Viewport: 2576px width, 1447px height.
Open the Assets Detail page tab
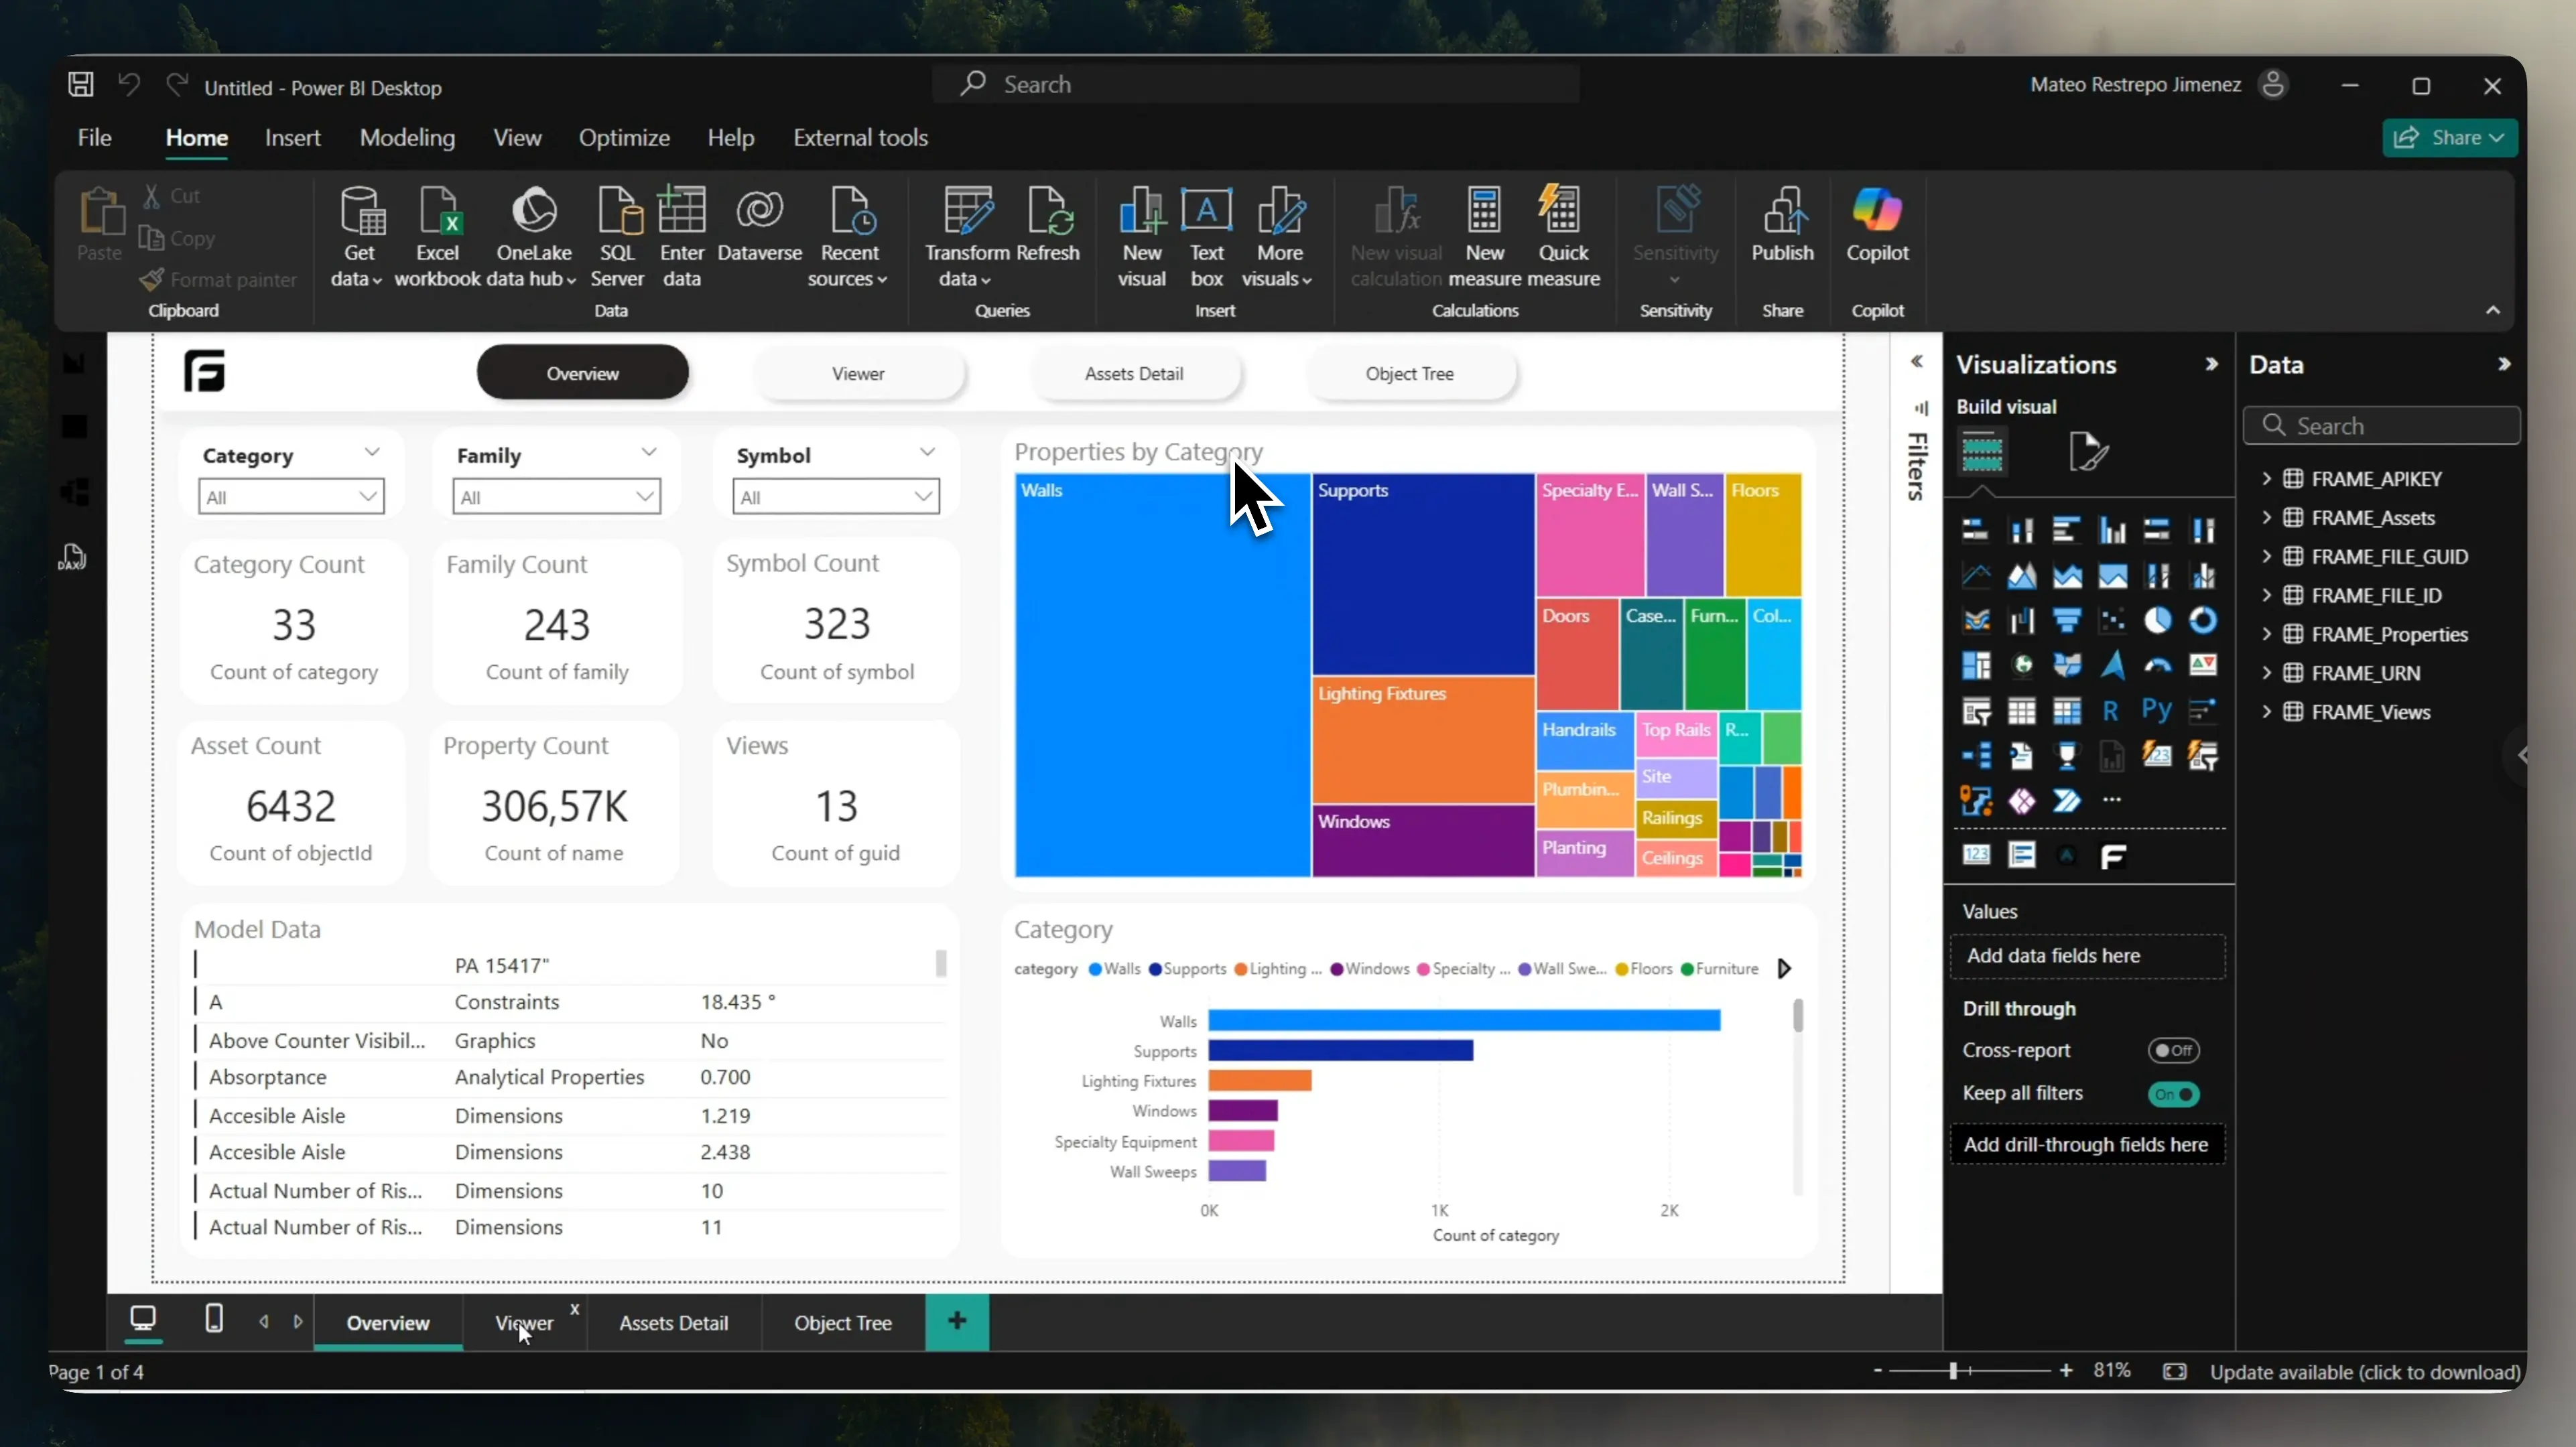(x=674, y=1322)
